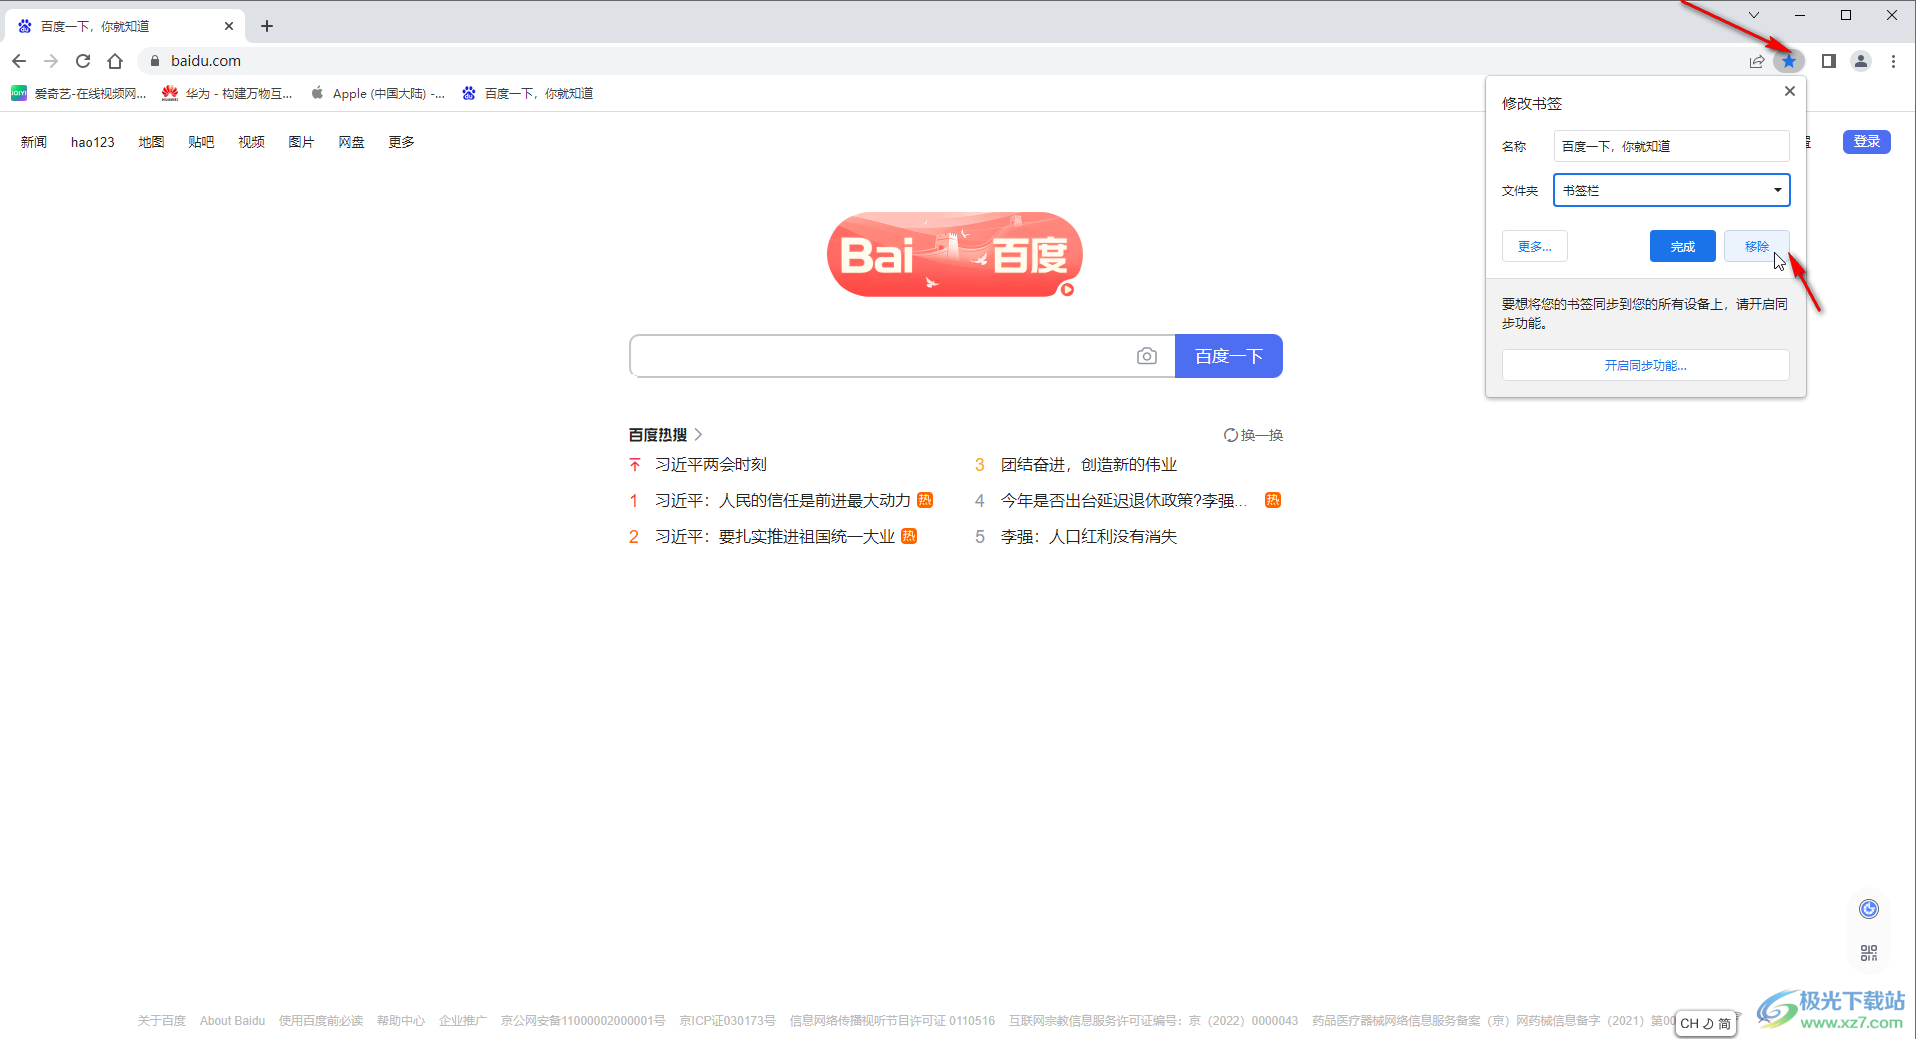This screenshot has height=1039, width=1916.
Task: Open the hot search 习近平两会时刻
Action: pyautogui.click(x=711, y=465)
